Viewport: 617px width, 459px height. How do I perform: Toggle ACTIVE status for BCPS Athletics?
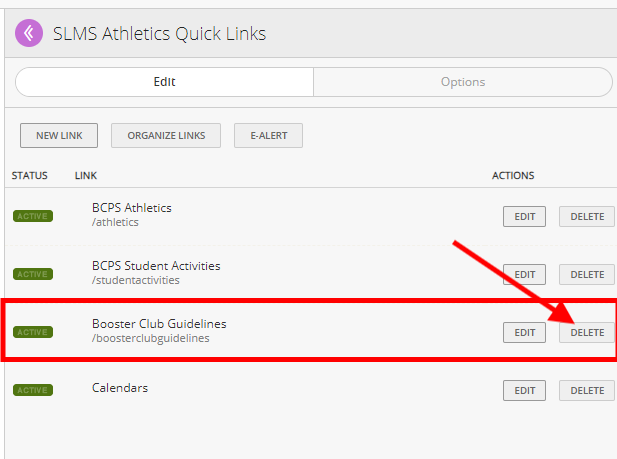33,216
